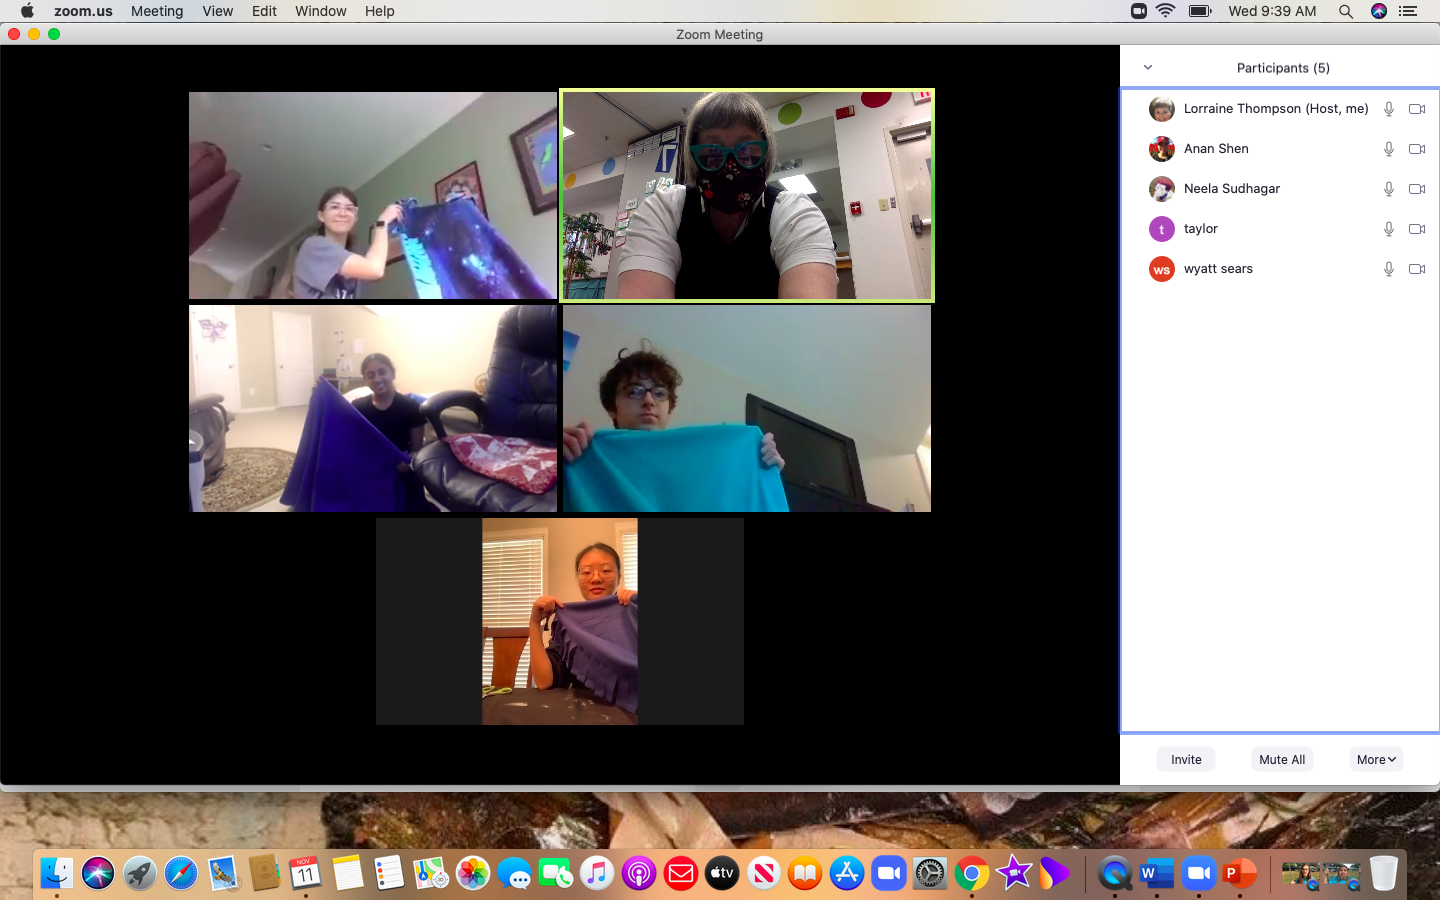The image size is (1440, 900).
Task: Open Google Chrome from the dock
Action: tap(971, 873)
